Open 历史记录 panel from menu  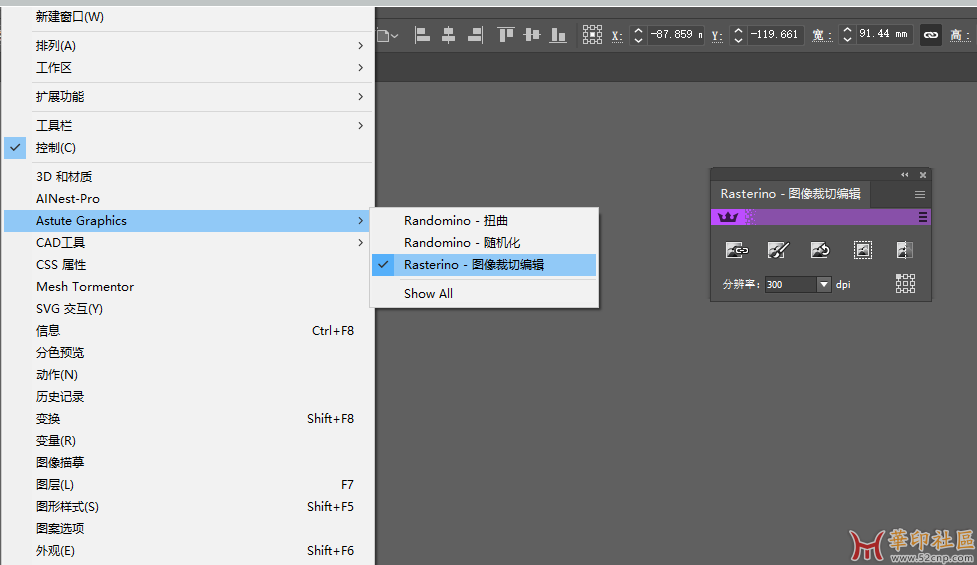(188, 396)
